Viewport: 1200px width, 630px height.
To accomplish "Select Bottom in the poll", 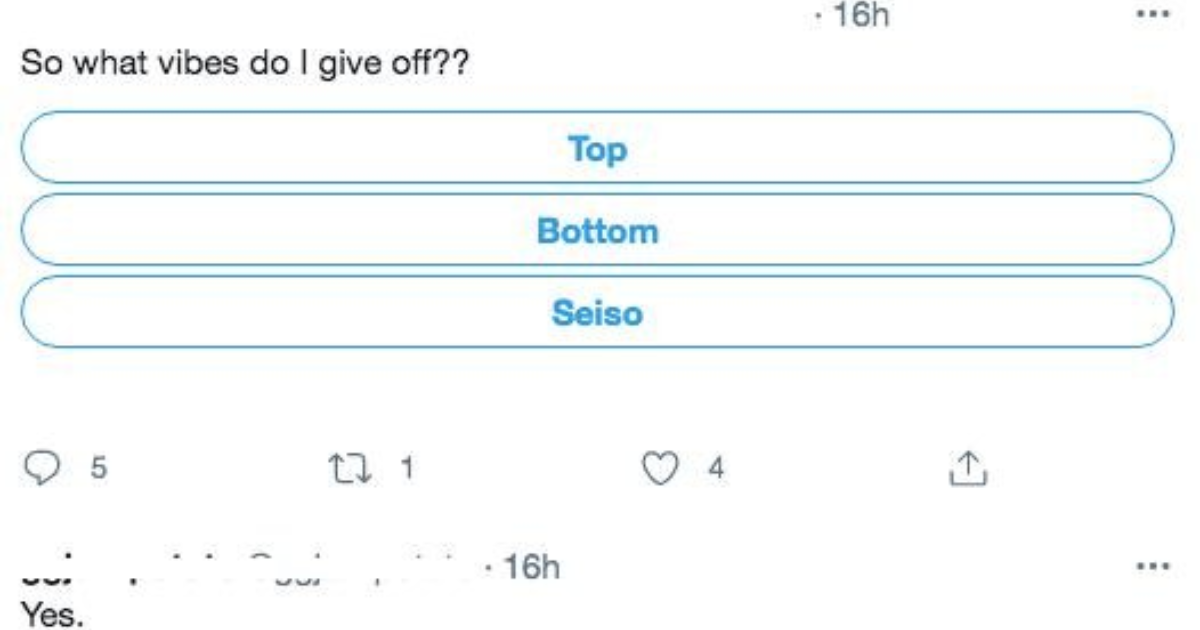I will pos(597,231).
